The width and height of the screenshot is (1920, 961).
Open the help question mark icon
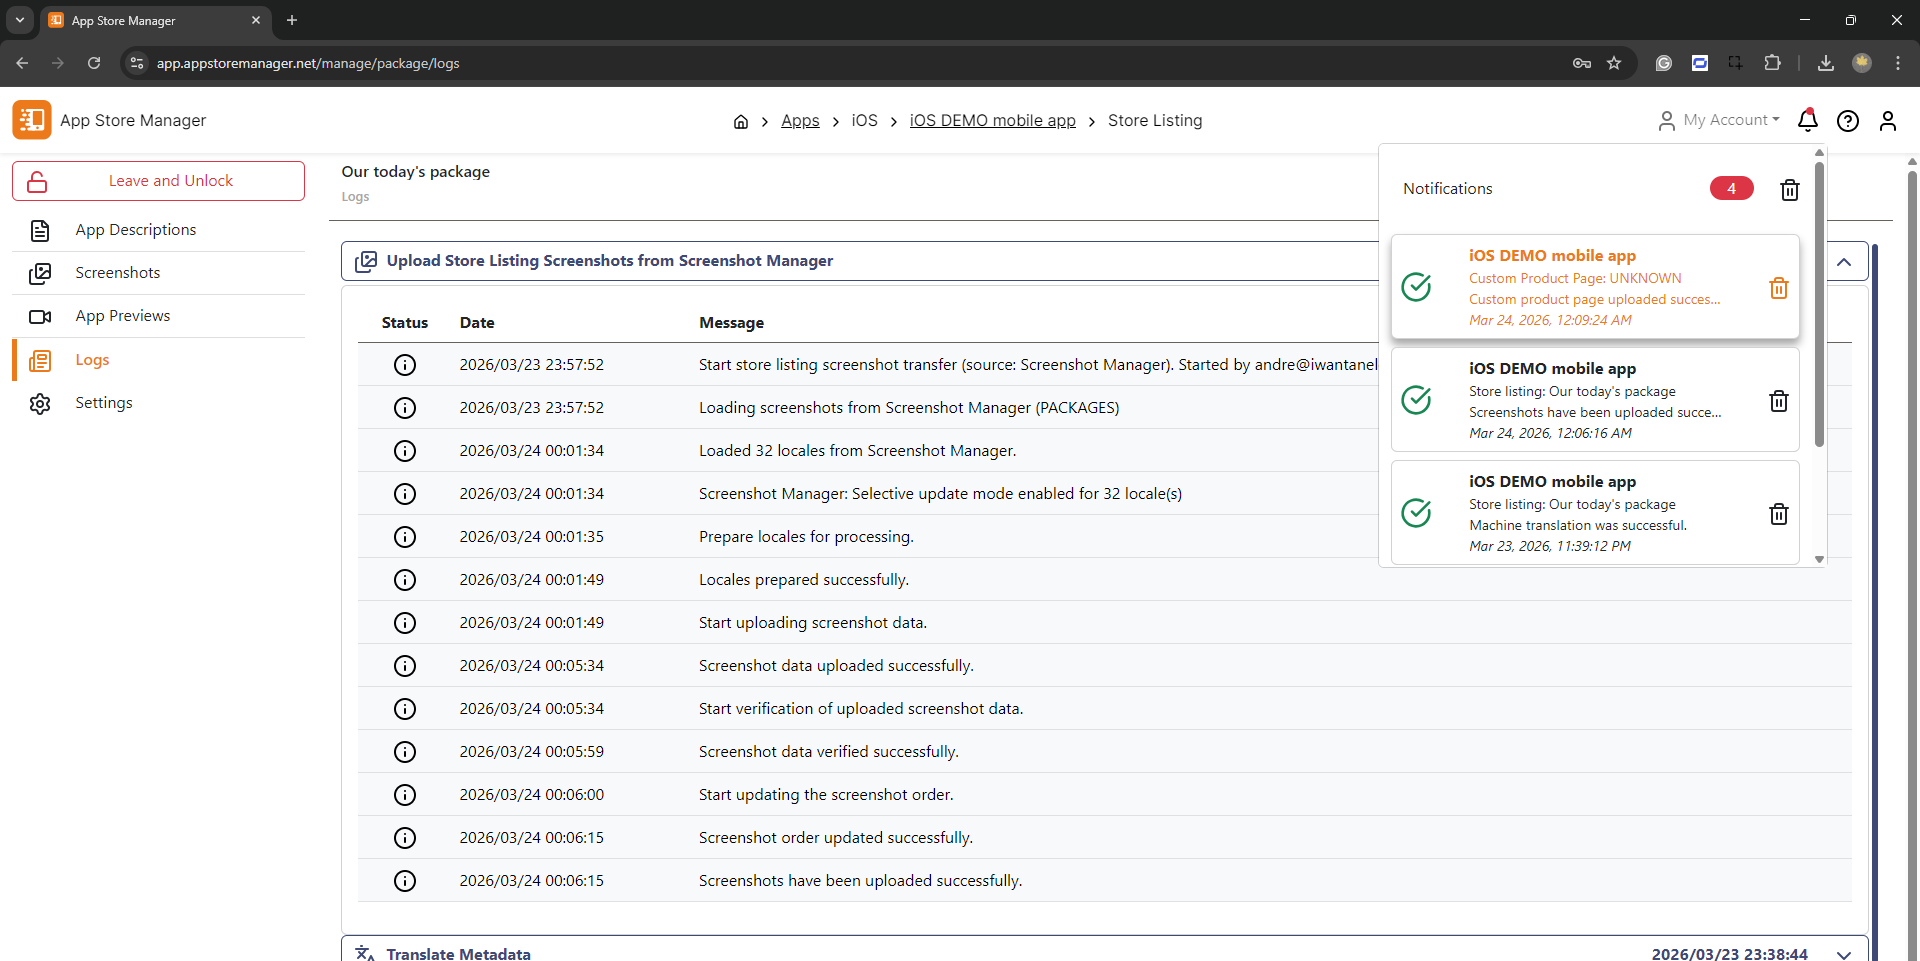(1847, 121)
